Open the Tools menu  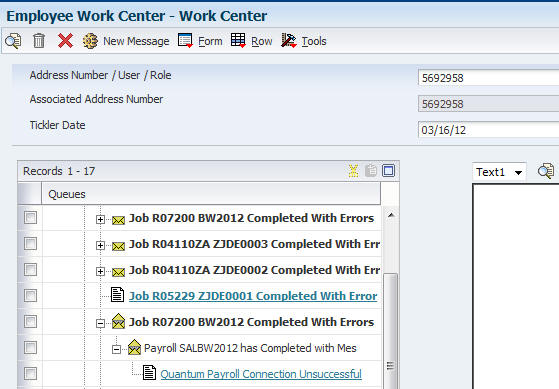pos(304,41)
